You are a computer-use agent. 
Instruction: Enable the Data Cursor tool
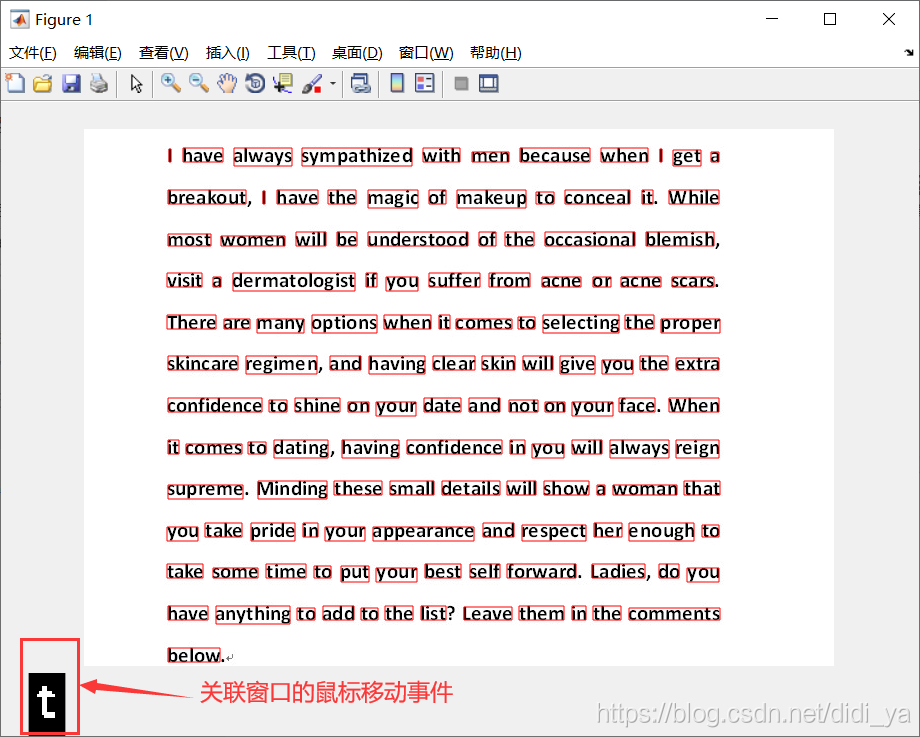[283, 83]
